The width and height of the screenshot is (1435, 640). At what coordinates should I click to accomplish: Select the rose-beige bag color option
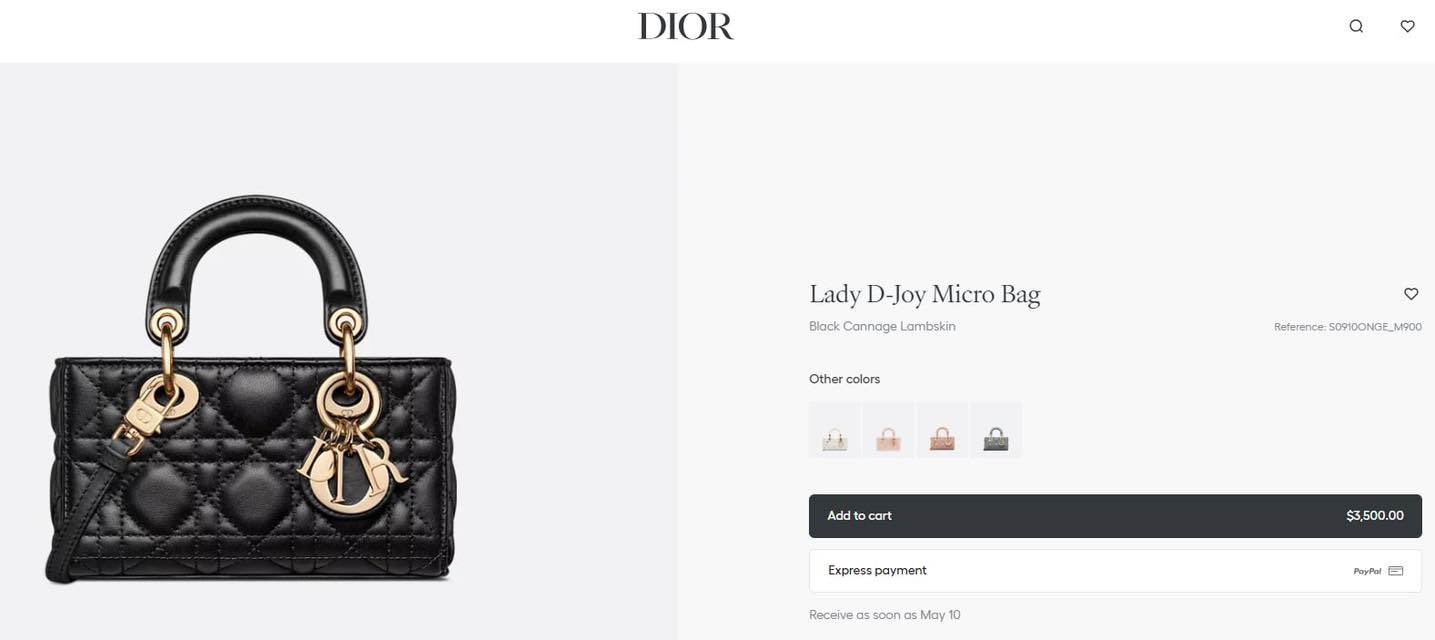[942, 430]
